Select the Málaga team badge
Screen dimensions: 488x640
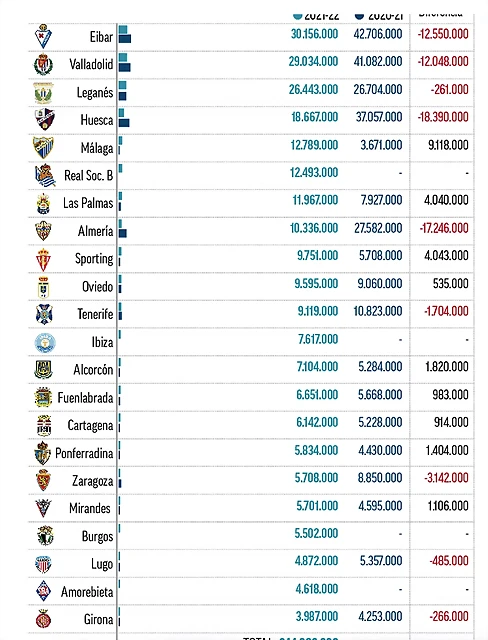pyautogui.click(x=43, y=147)
